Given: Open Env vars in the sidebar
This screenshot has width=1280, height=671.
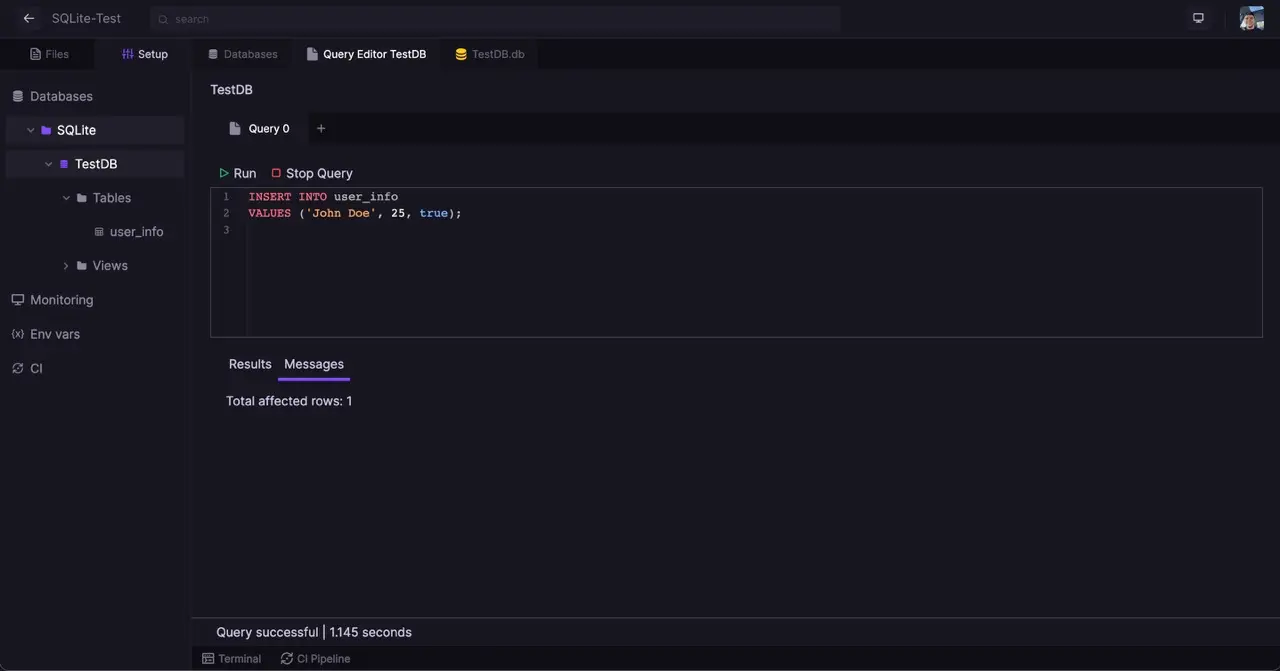Looking at the screenshot, I should tap(54, 334).
